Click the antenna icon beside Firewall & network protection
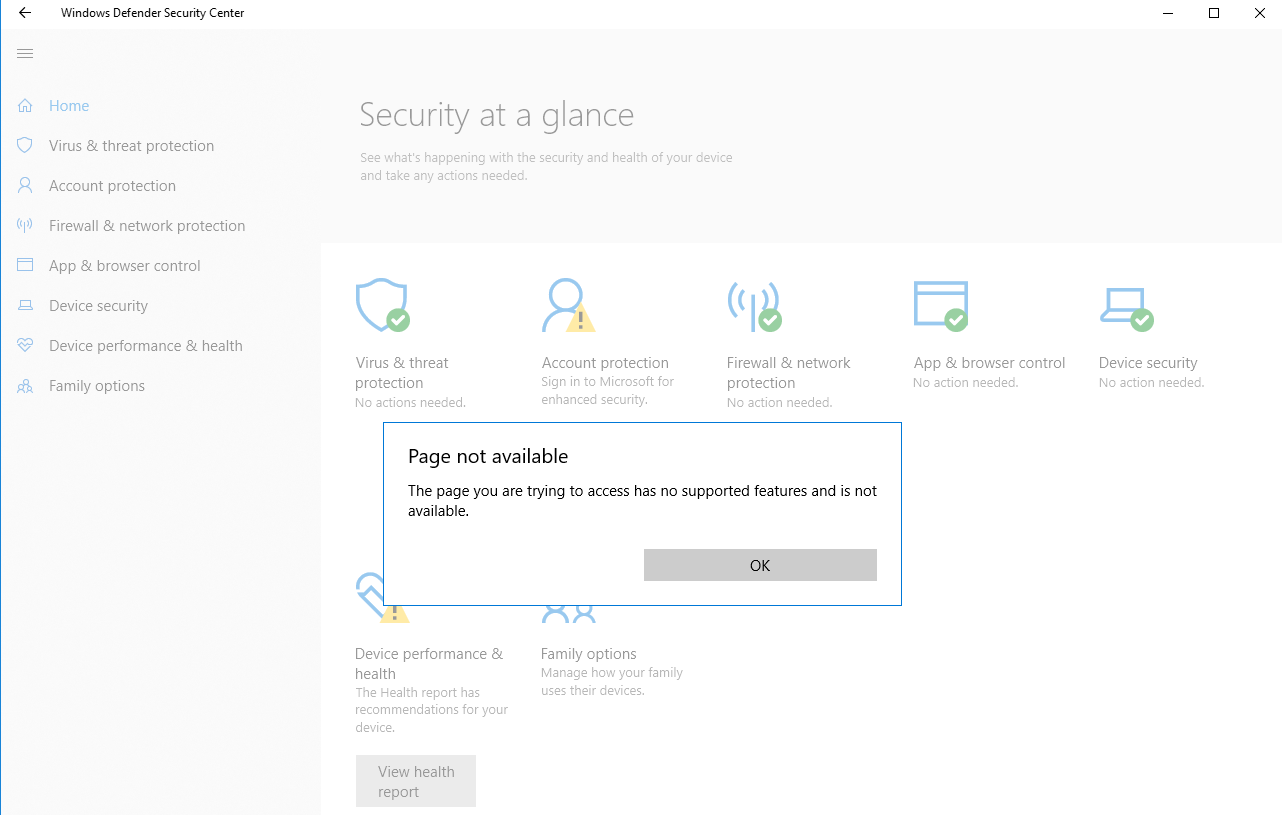 (25, 225)
